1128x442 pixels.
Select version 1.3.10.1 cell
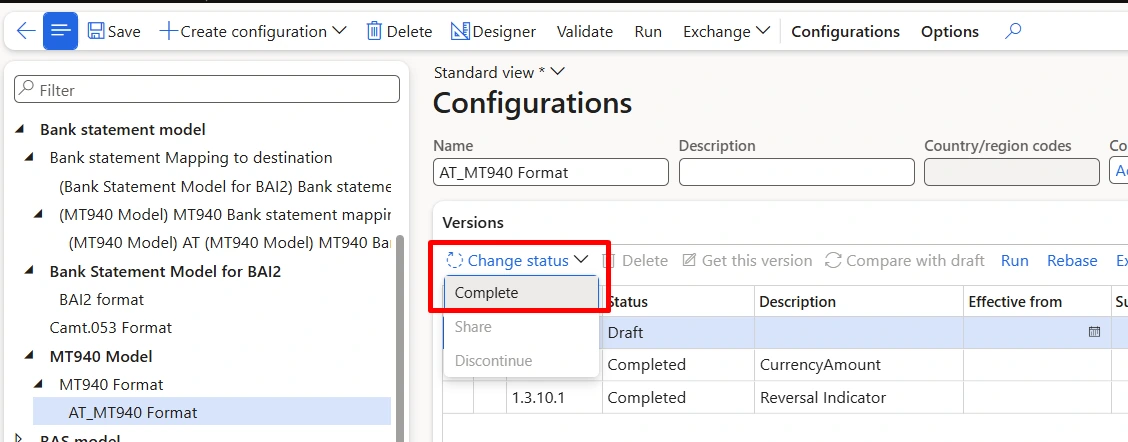(554, 397)
